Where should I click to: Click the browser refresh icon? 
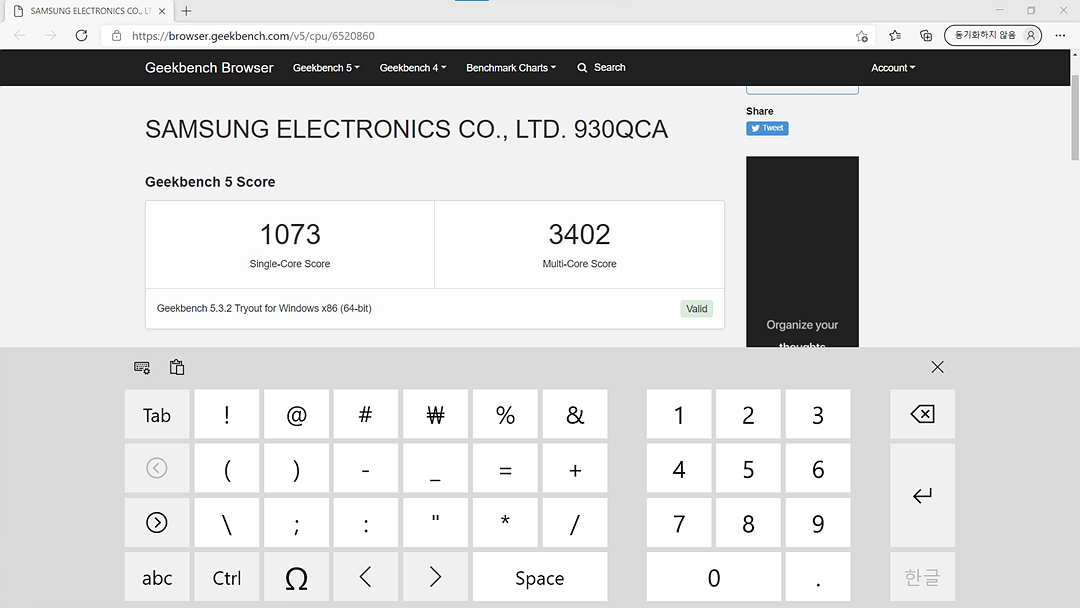(x=81, y=36)
